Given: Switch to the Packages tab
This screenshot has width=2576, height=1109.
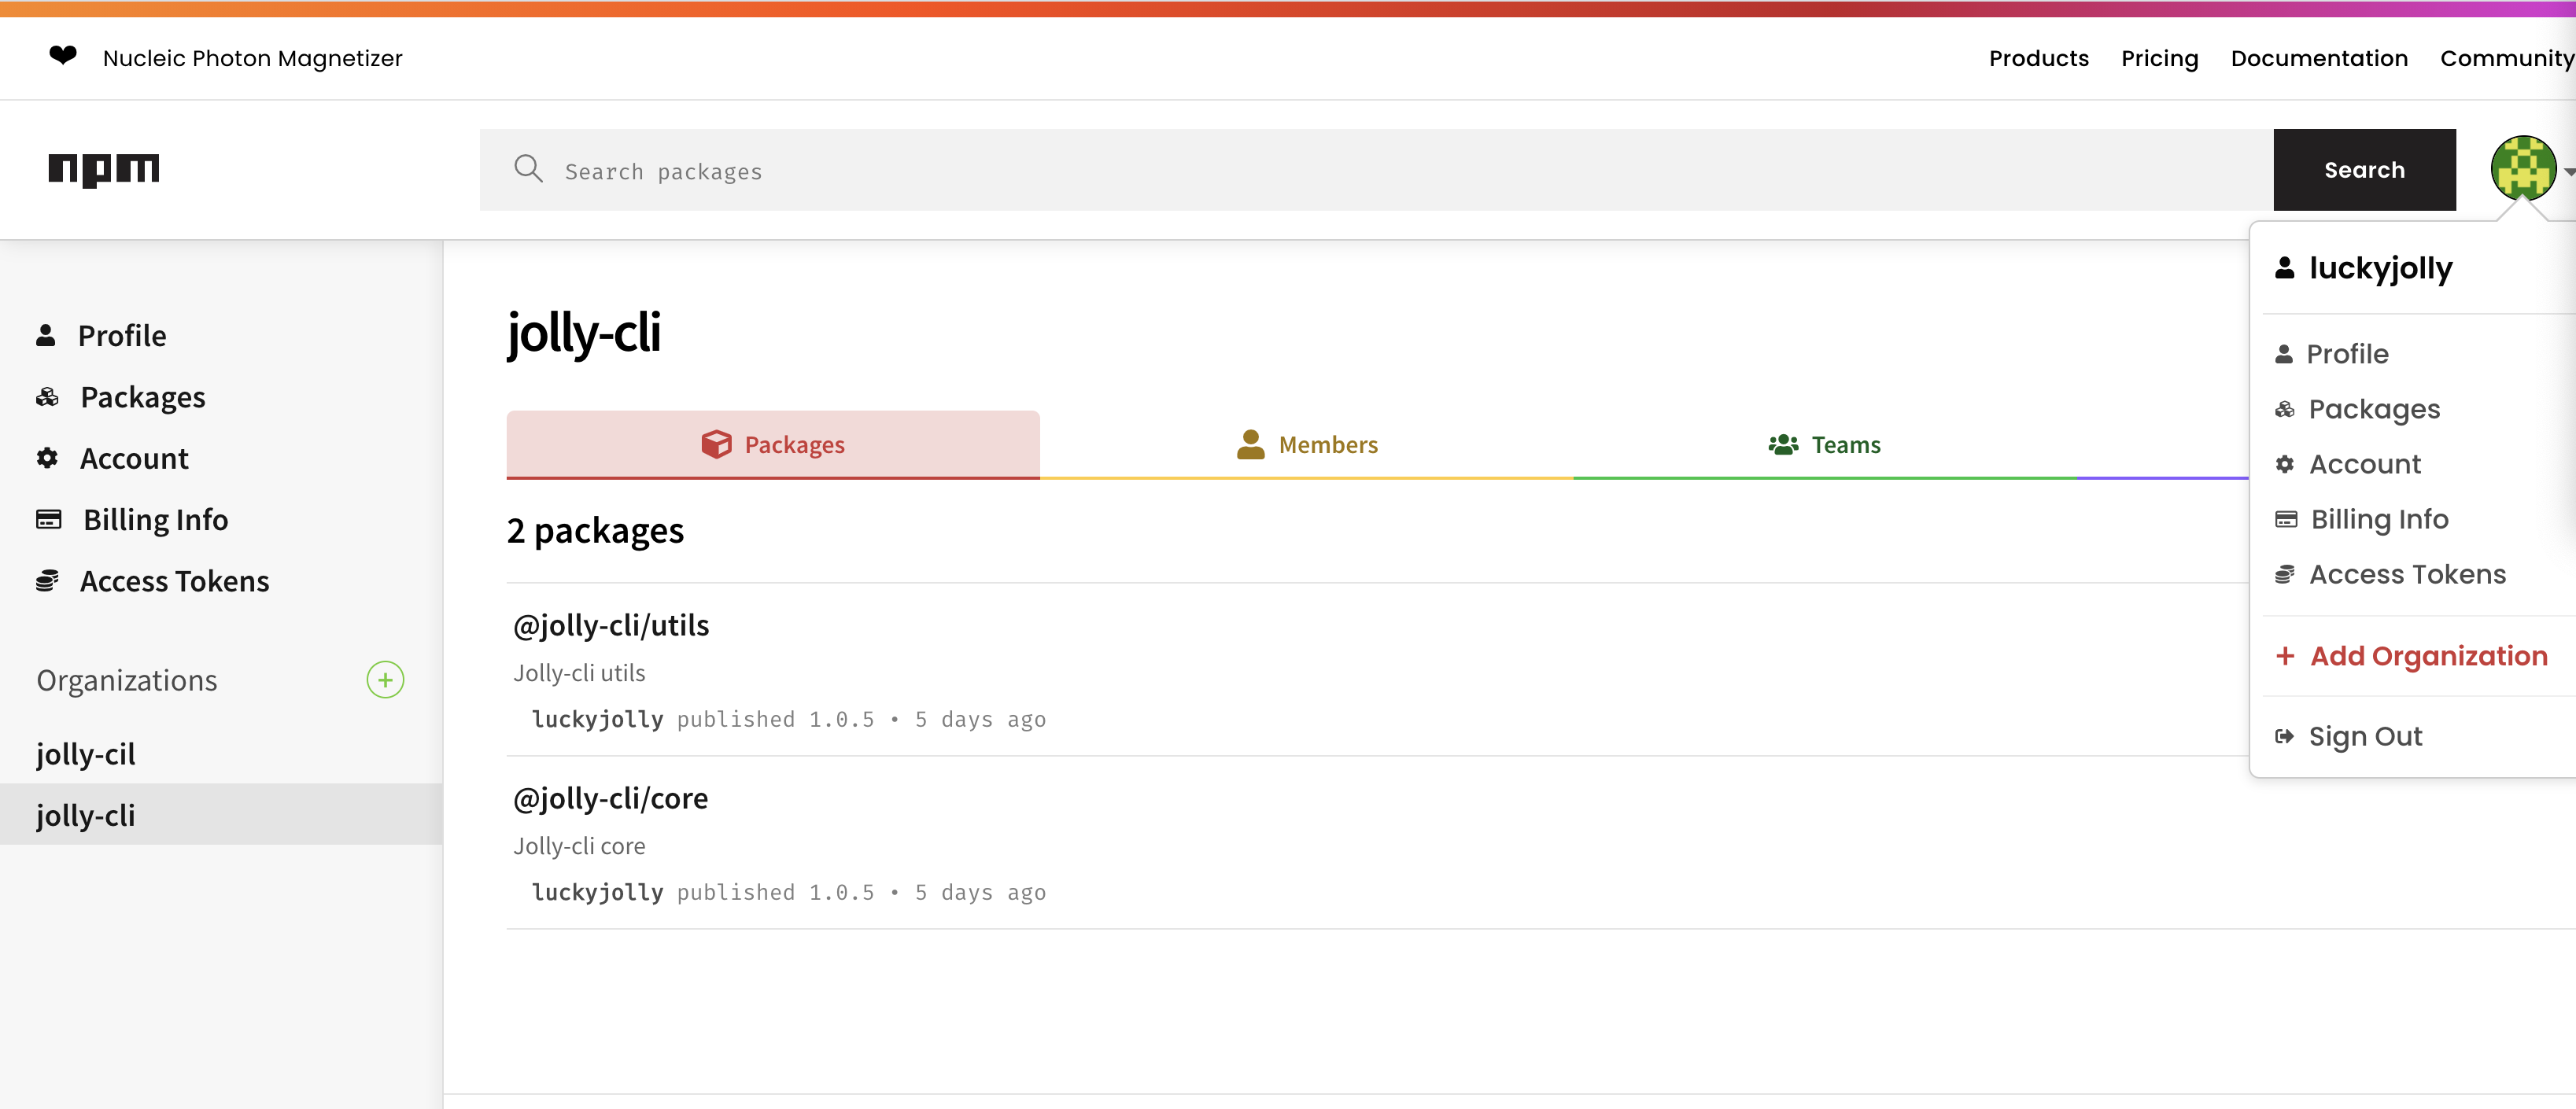Looking at the screenshot, I should pyautogui.click(x=773, y=444).
